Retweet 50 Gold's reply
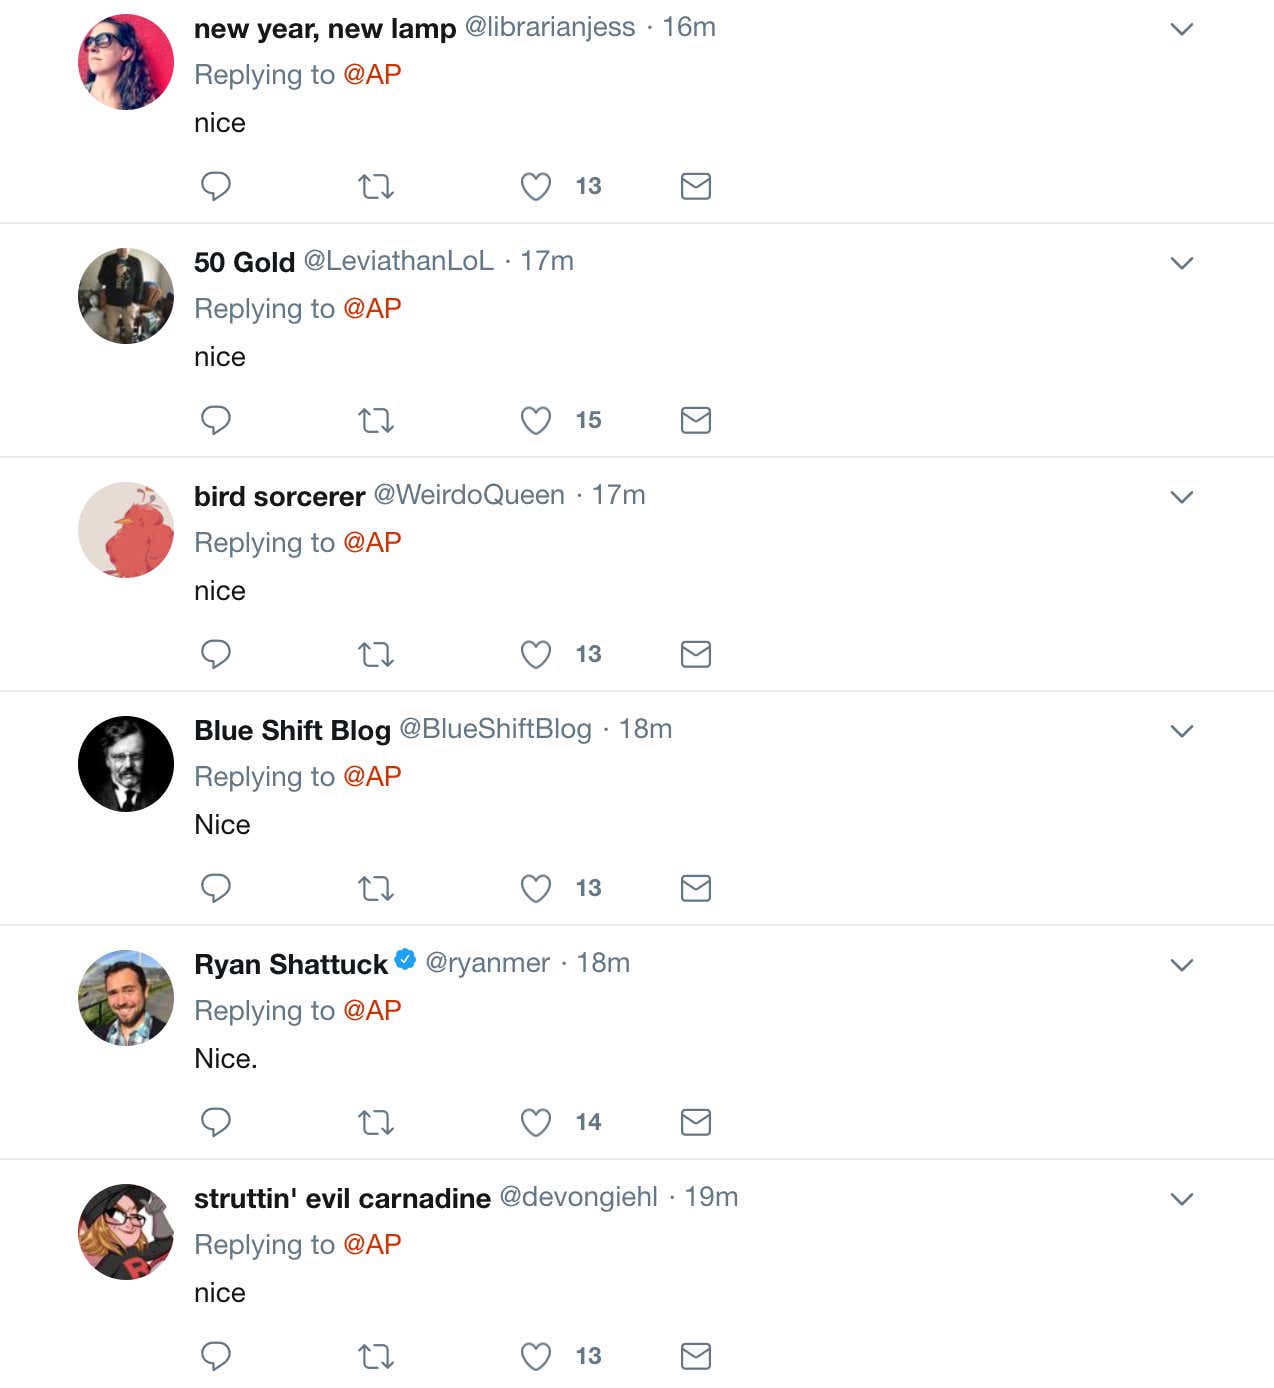 tap(376, 420)
